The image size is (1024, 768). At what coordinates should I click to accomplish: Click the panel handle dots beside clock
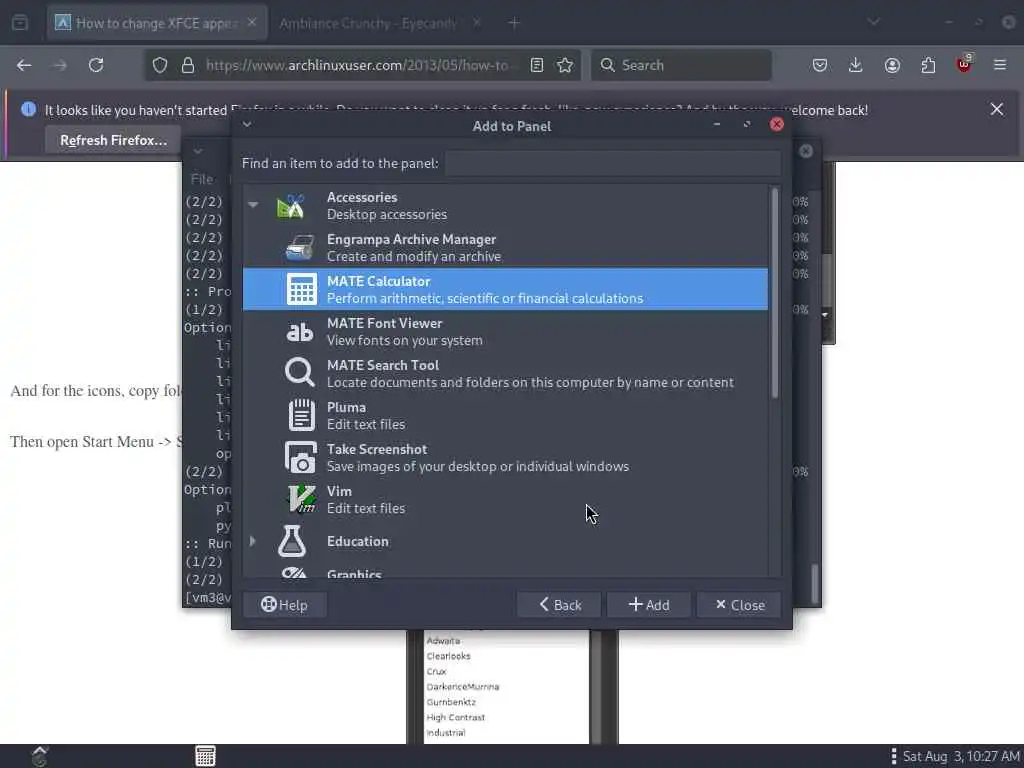pyautogui.click(x=893, y=756)
